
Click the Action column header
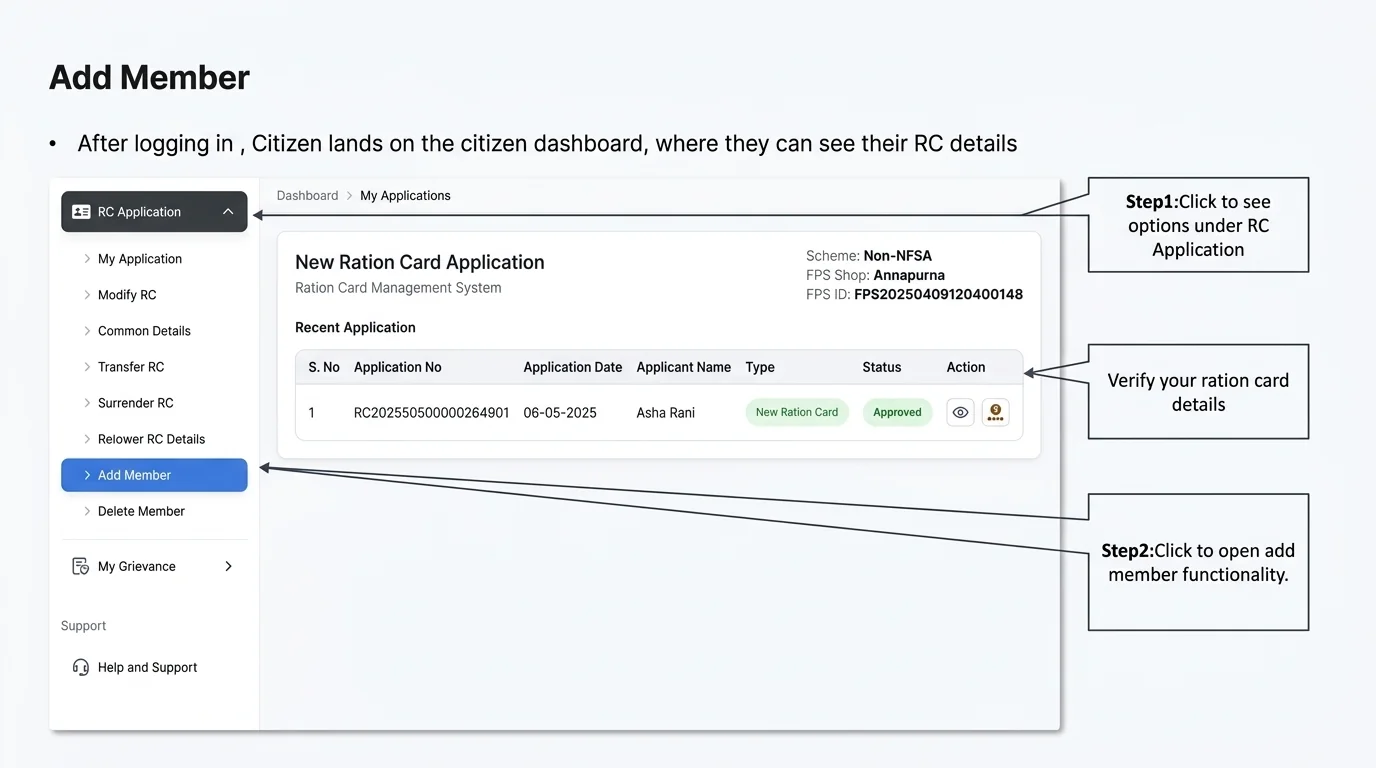click(966, 367)
